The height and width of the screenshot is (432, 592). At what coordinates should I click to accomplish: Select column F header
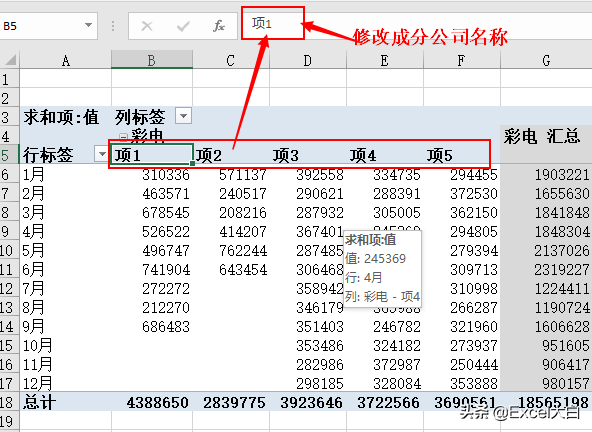point(462,60)
